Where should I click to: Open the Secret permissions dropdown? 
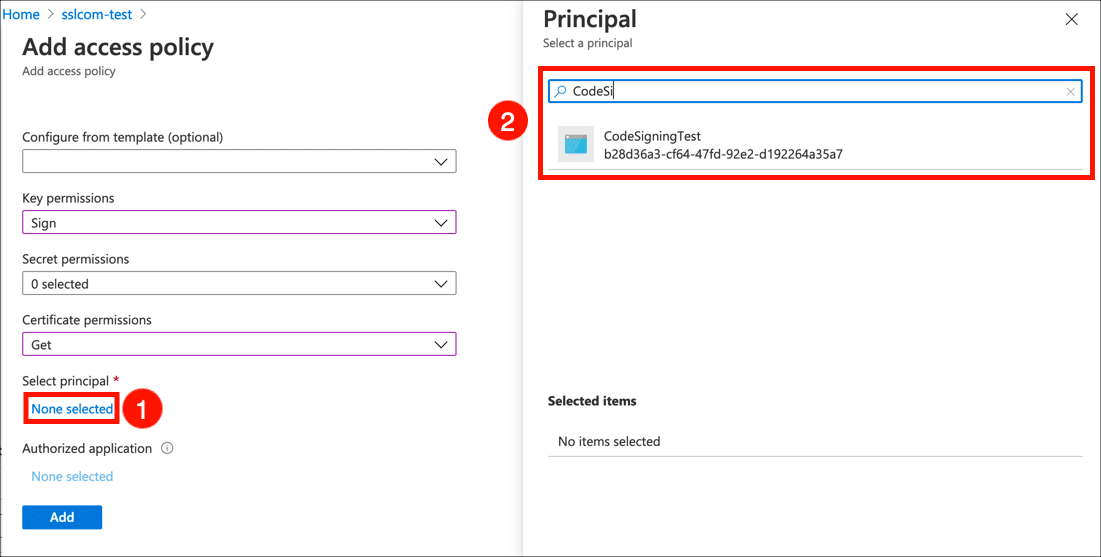pos(239,284)
